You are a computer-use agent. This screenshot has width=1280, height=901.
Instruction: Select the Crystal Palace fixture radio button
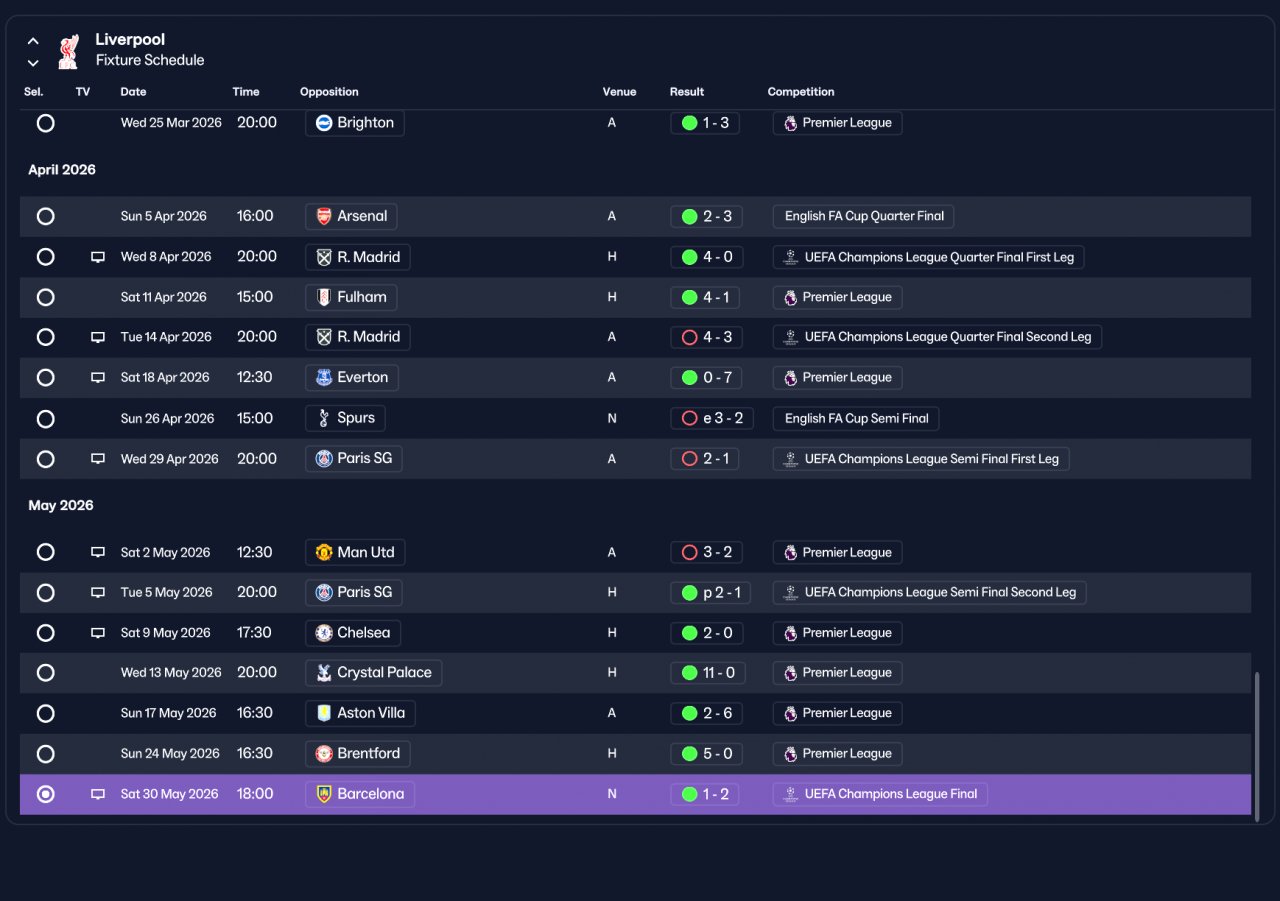[x=45, y=673]
